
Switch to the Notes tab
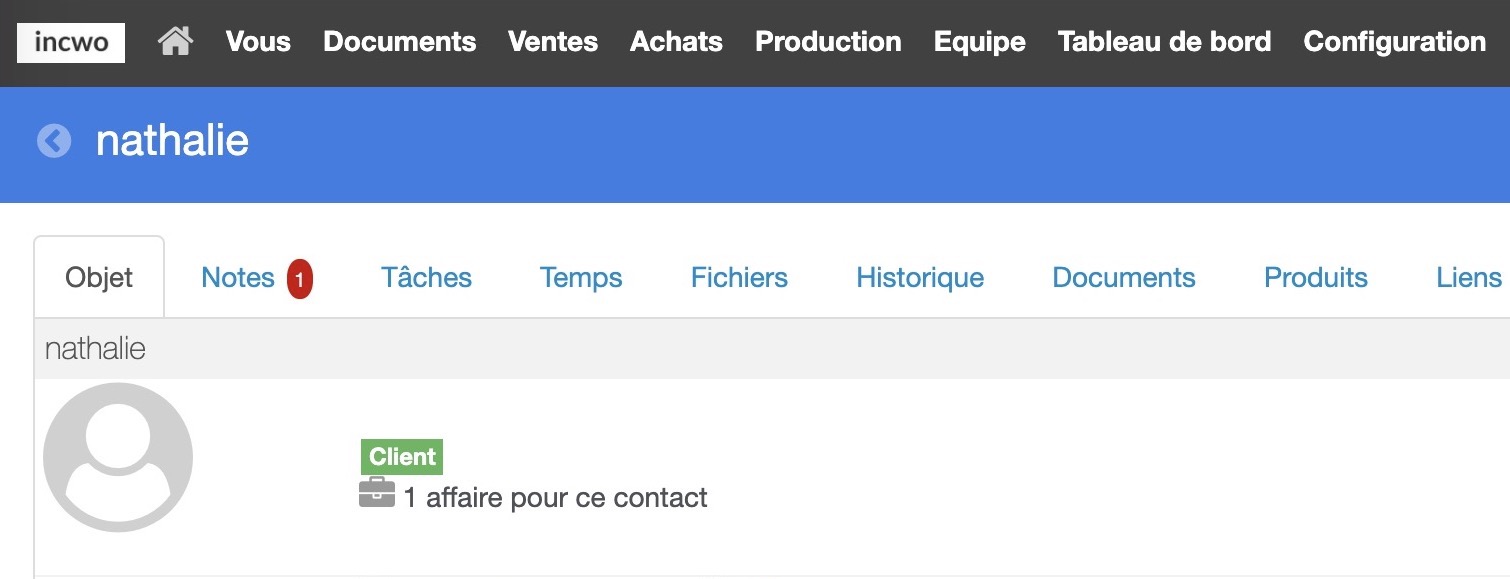pyautogui.click(x=238, y=278)
